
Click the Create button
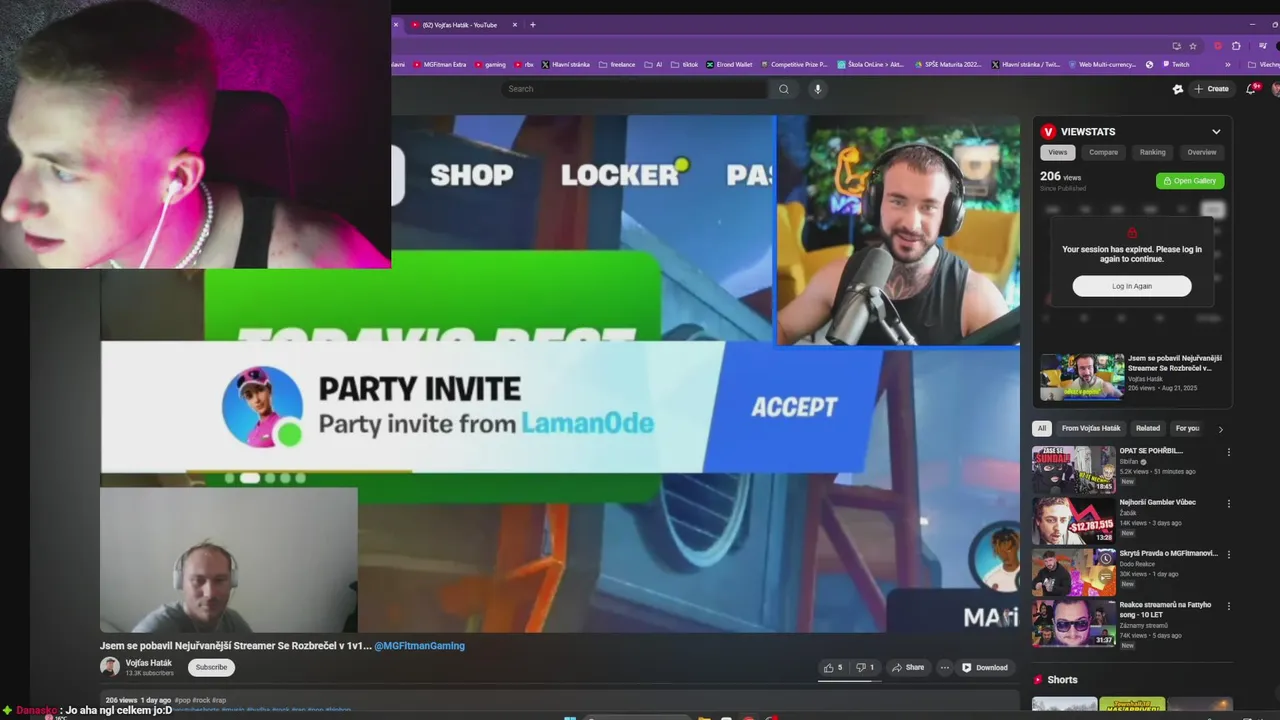point(1211,89)
